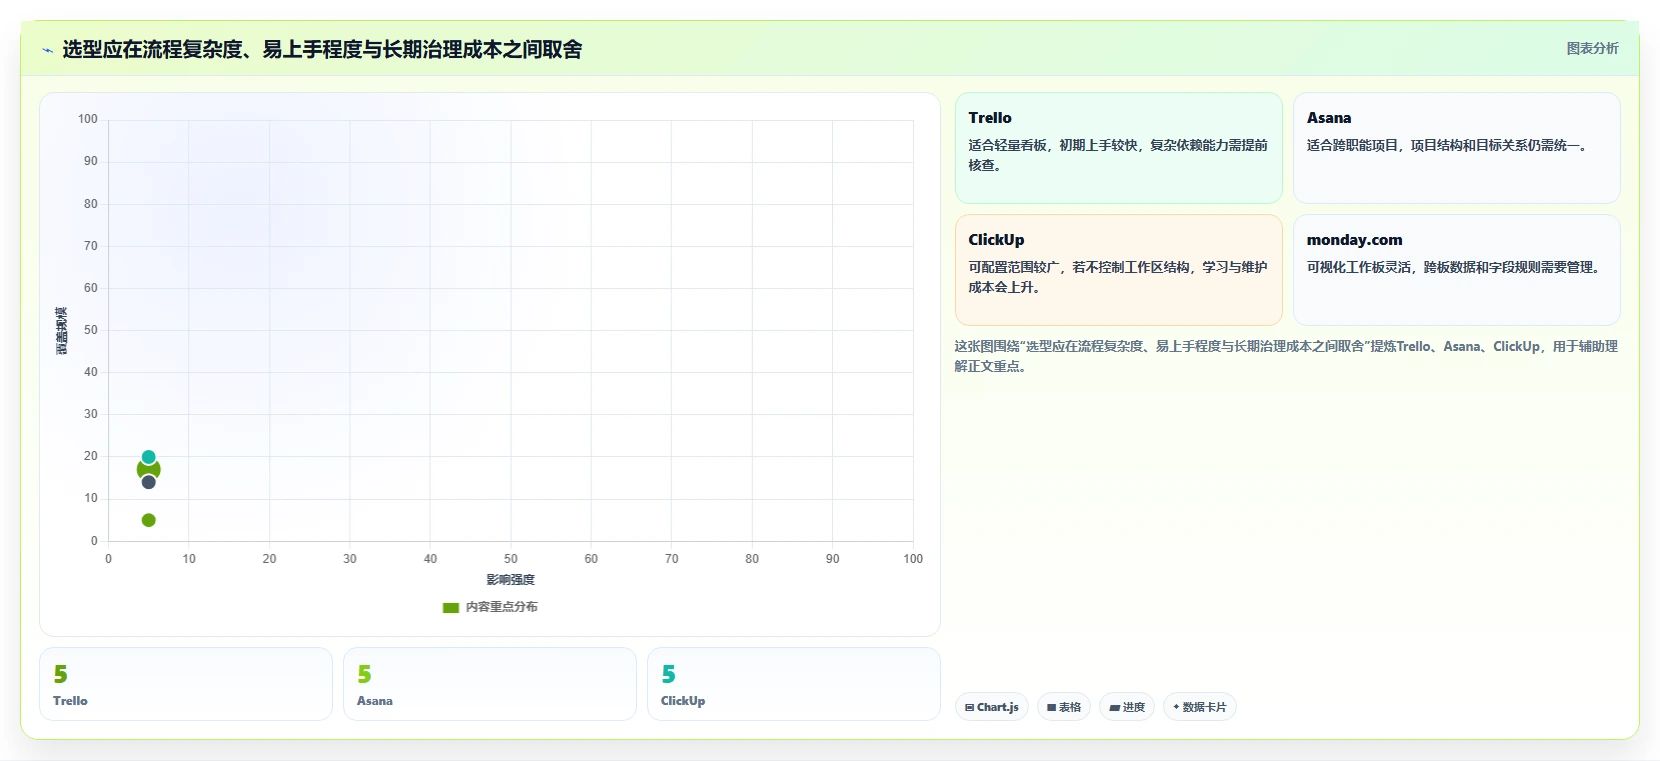This screenshot has width=1660, height=761.
Task: Click the 进度 tag chip
Action: pos(1126,707)
